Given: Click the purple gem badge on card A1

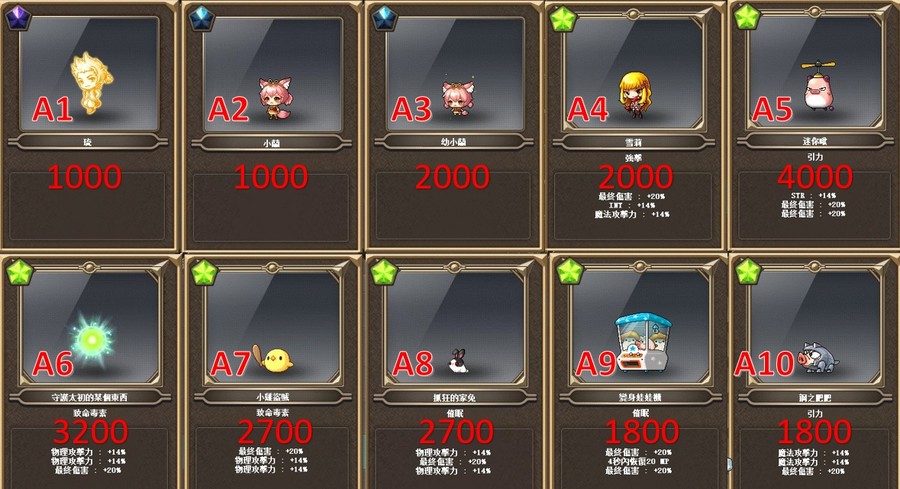Looking at the screenshot, I should click(x=18, y=18).
